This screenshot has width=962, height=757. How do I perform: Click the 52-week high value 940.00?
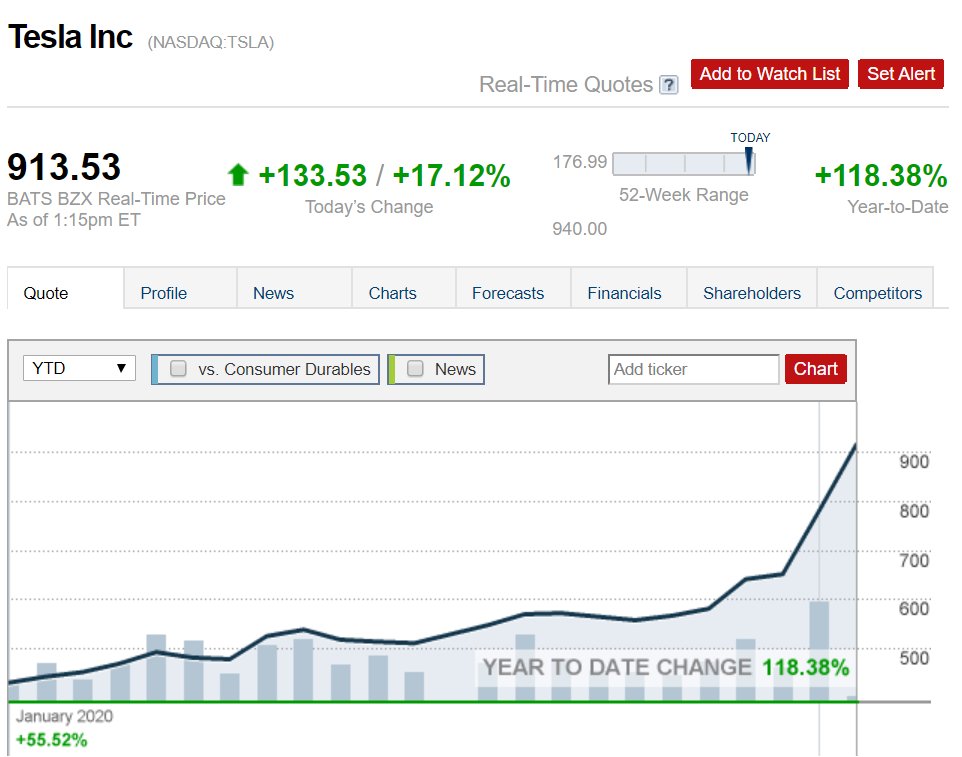tap(579, 229)
